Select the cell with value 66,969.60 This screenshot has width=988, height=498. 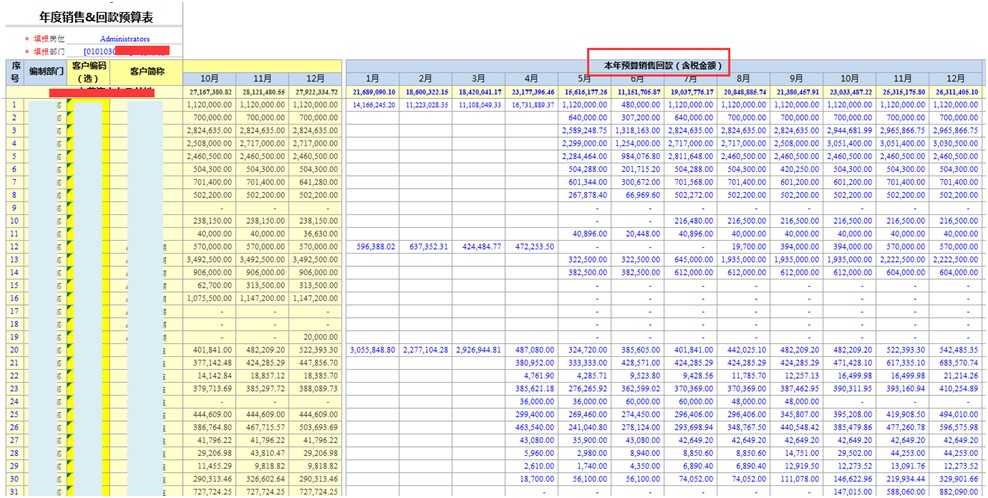click(637, 195)
